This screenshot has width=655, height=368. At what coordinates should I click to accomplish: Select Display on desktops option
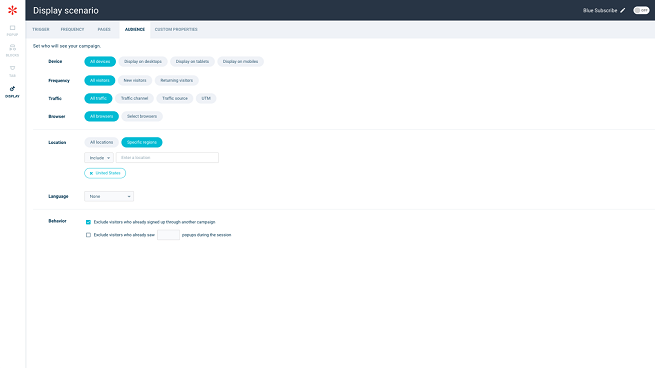pyautogui.click(x=143, y=61)
